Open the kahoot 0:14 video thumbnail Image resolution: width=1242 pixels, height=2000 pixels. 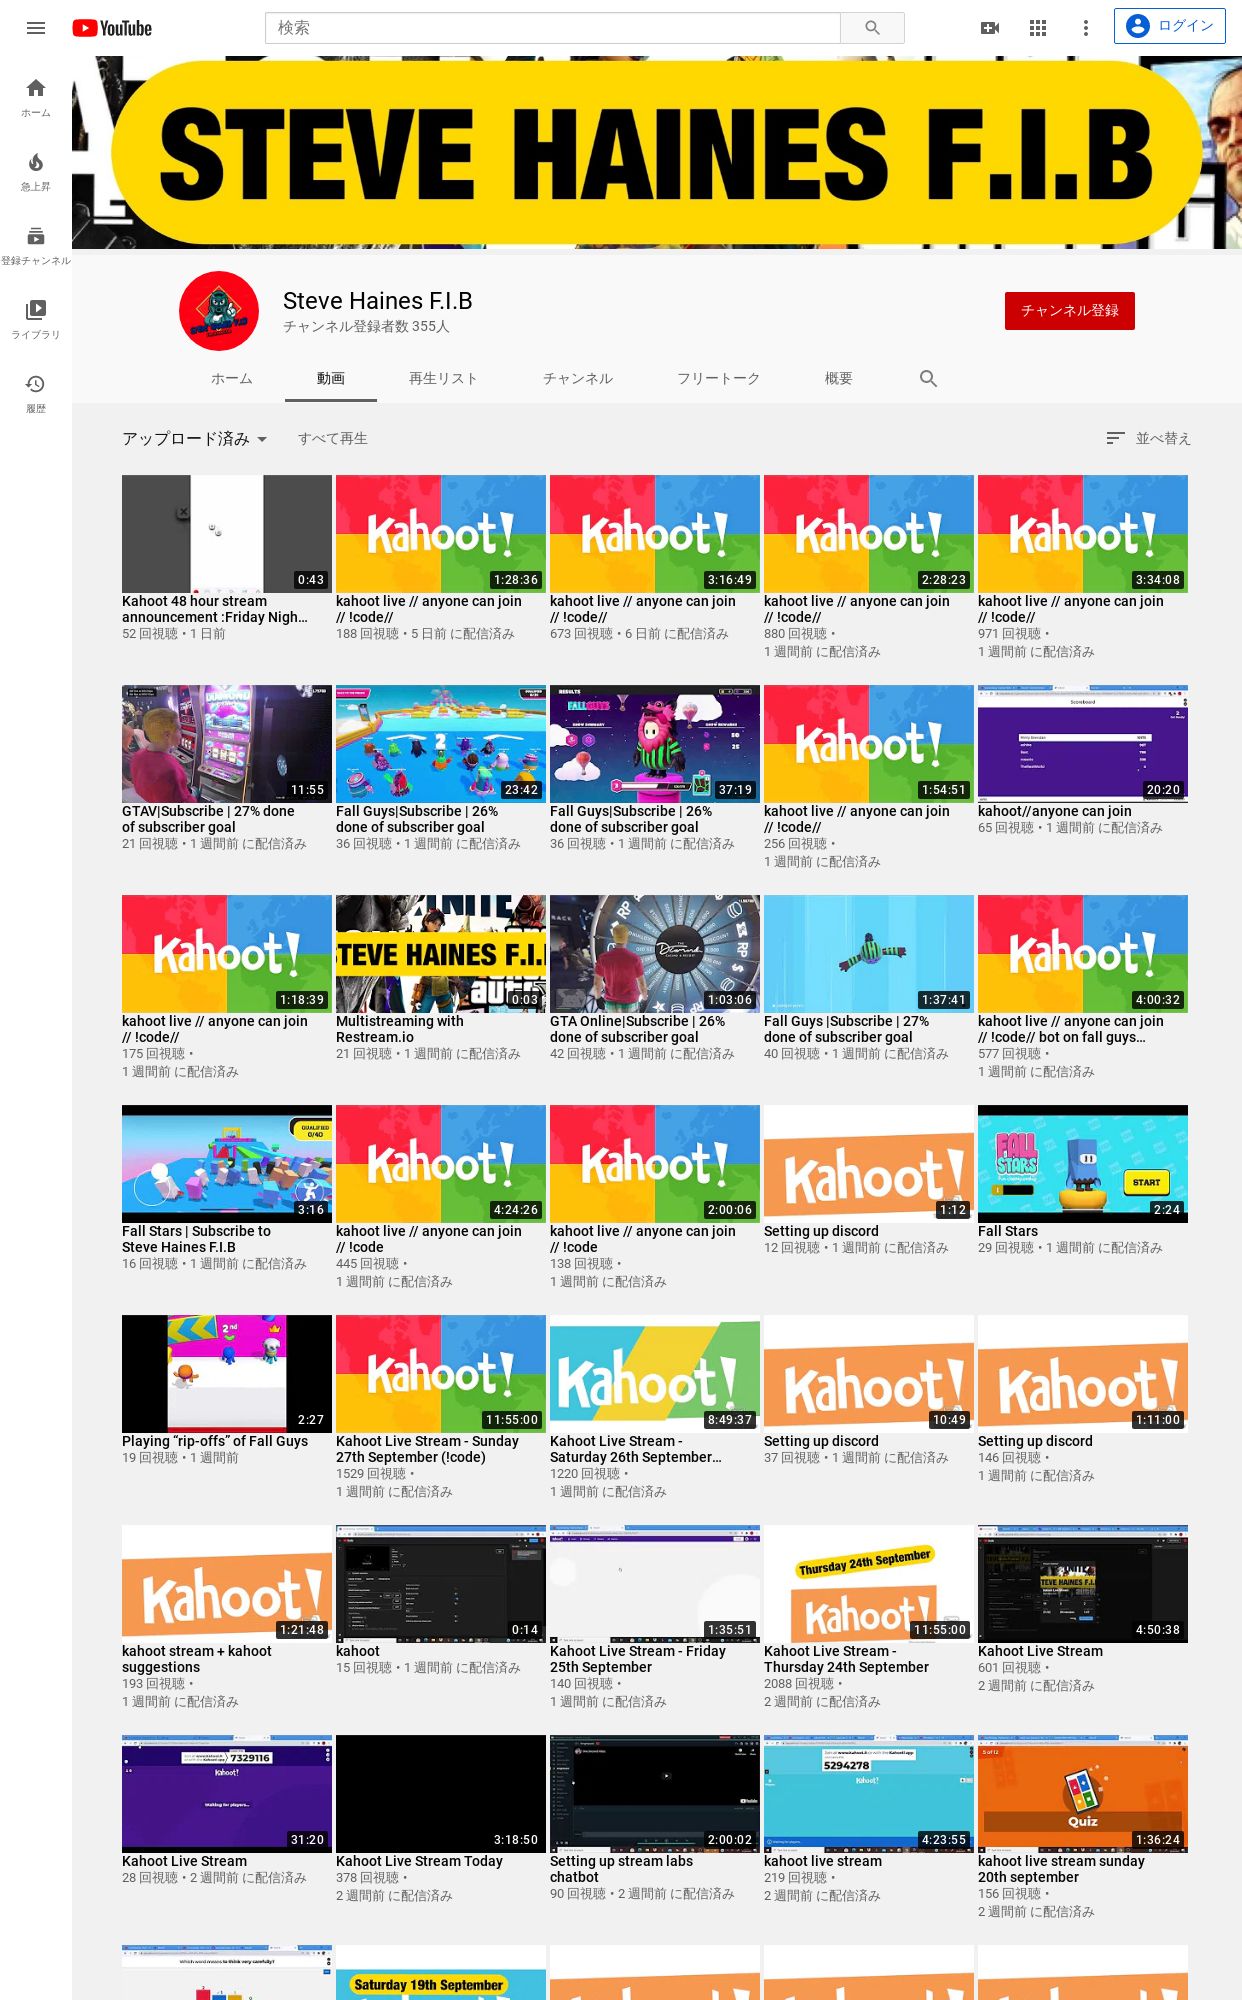(441, 1584)
